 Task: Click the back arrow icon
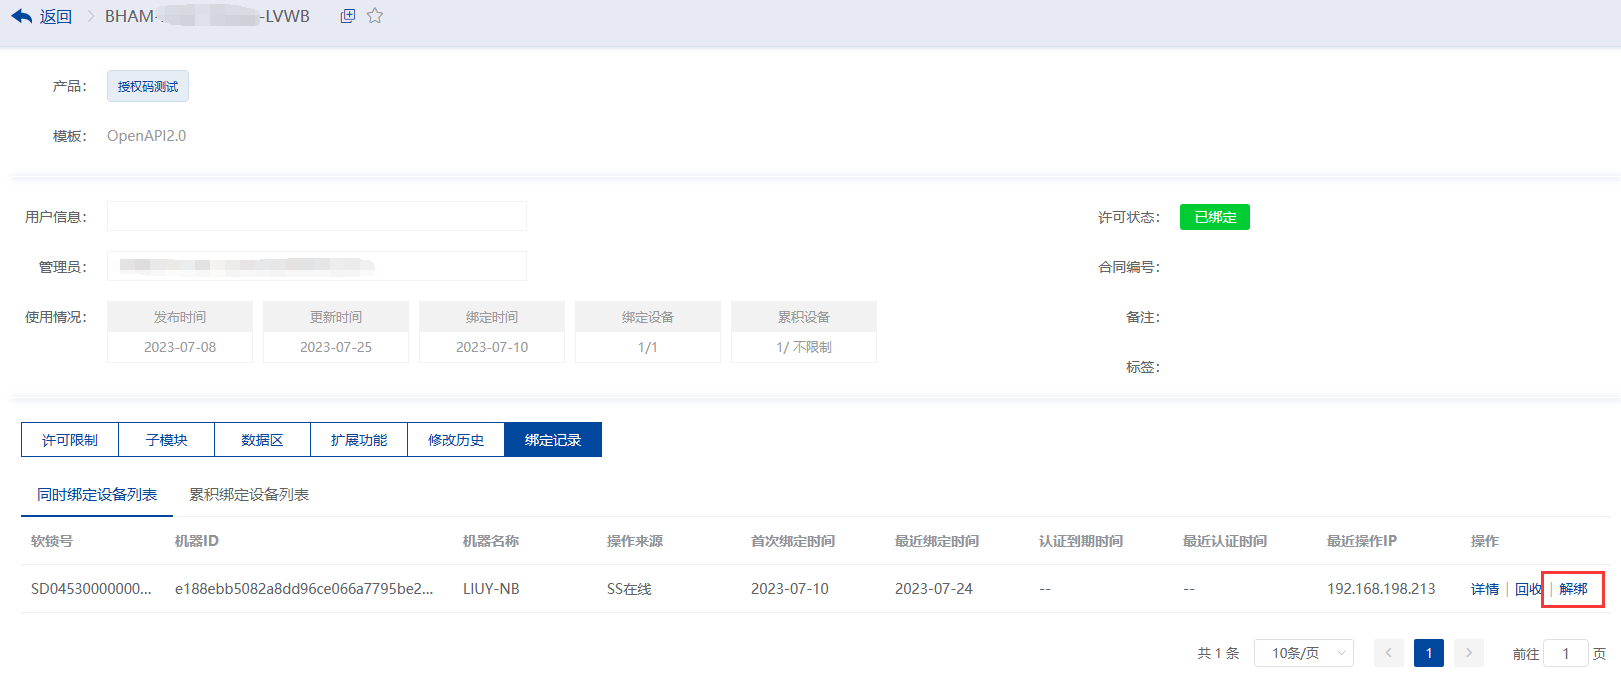click(21, 16)
